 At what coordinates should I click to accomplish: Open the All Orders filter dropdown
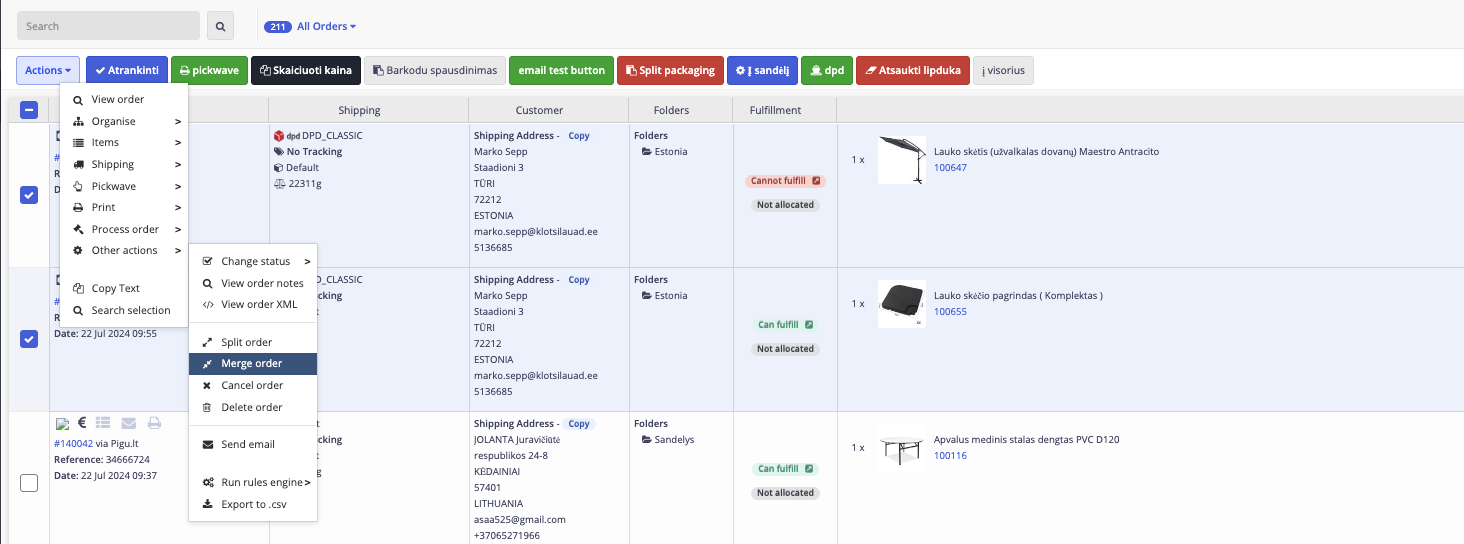tap(326, 26)
